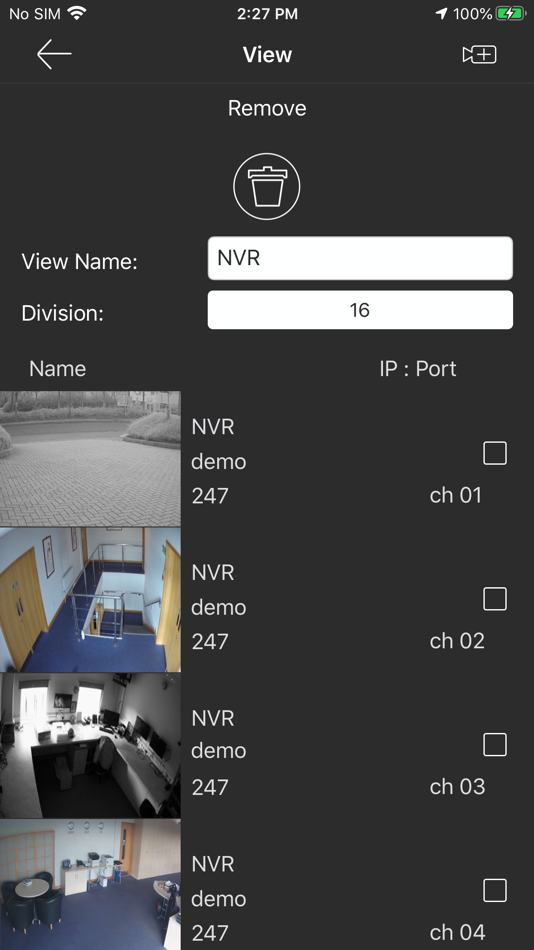Select the ch 02 stairwell camera thumbnail

(x=90, y=600)
